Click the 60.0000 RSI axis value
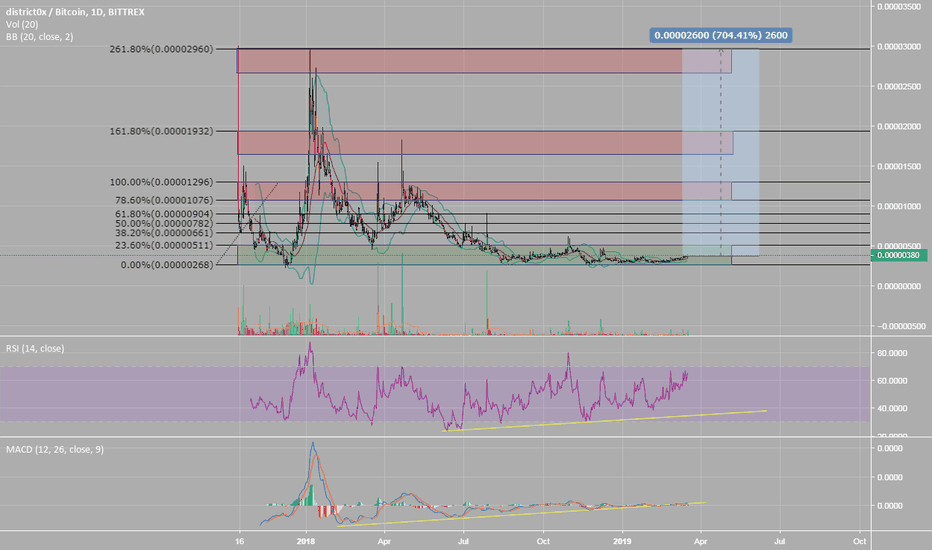This screenshot has height=550, width=932. (x=892, y=381)
